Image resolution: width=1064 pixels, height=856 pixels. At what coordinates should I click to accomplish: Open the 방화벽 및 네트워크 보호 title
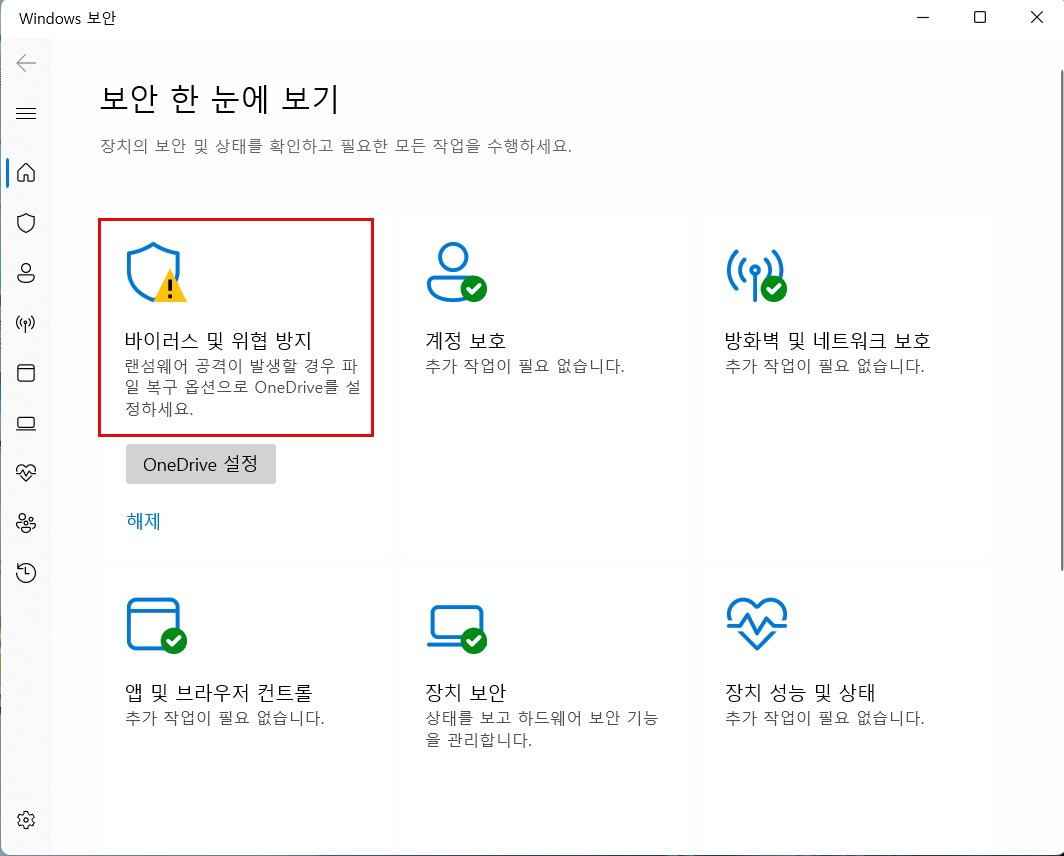pyautogui.click(x=827, y=340)
